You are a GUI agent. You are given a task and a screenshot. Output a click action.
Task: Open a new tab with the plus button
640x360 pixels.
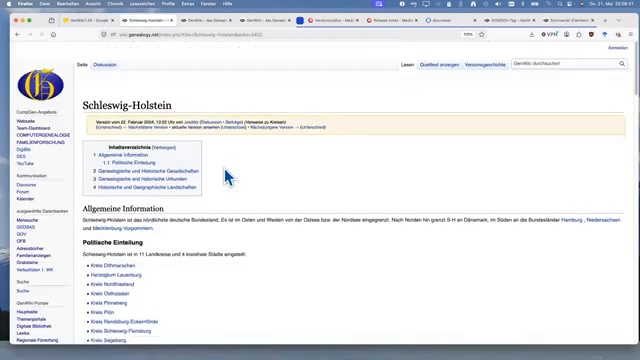605,20
